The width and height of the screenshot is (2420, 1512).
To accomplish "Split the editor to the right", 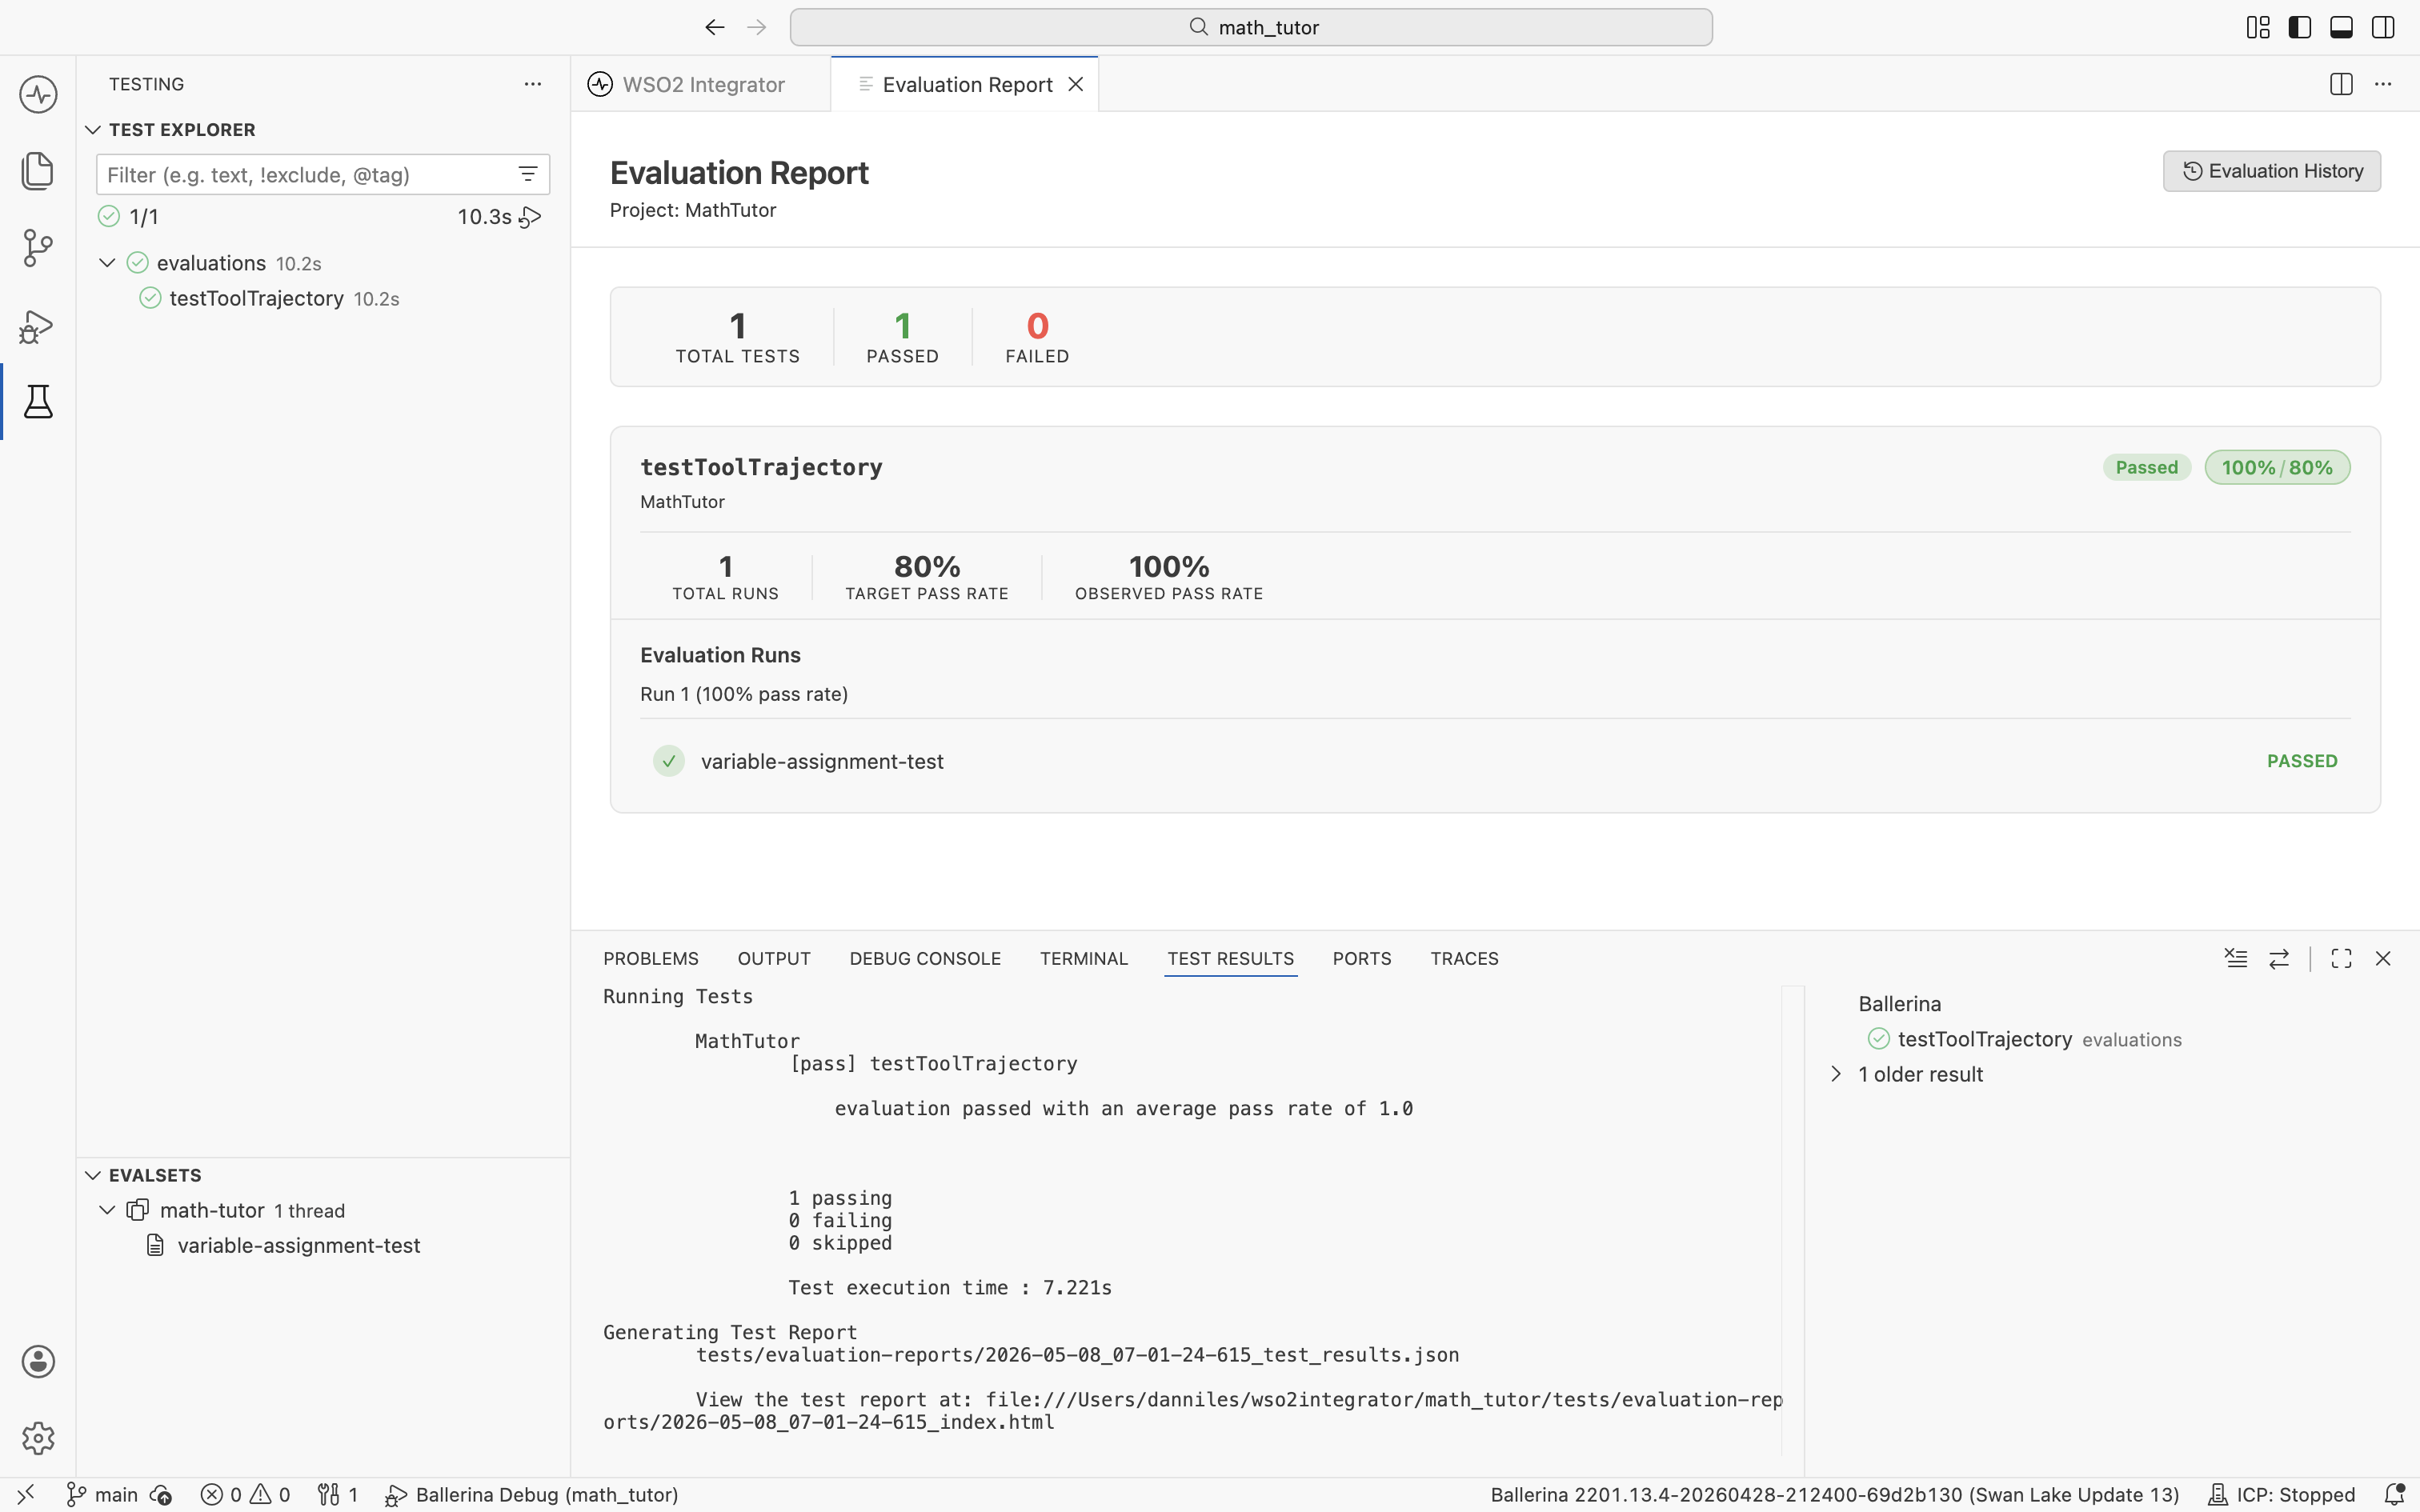I will (2341, 84).
